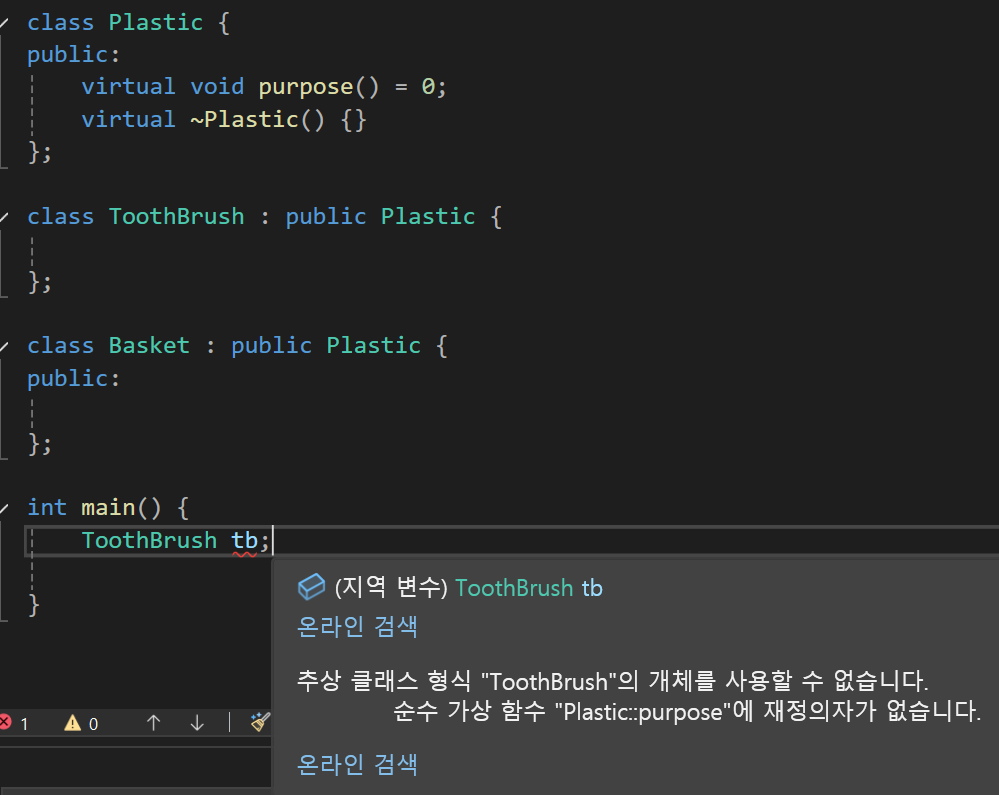The image size is (999, 795).
Task: Click ToothBrush type name in the tooltip
Action: (514, 588)
